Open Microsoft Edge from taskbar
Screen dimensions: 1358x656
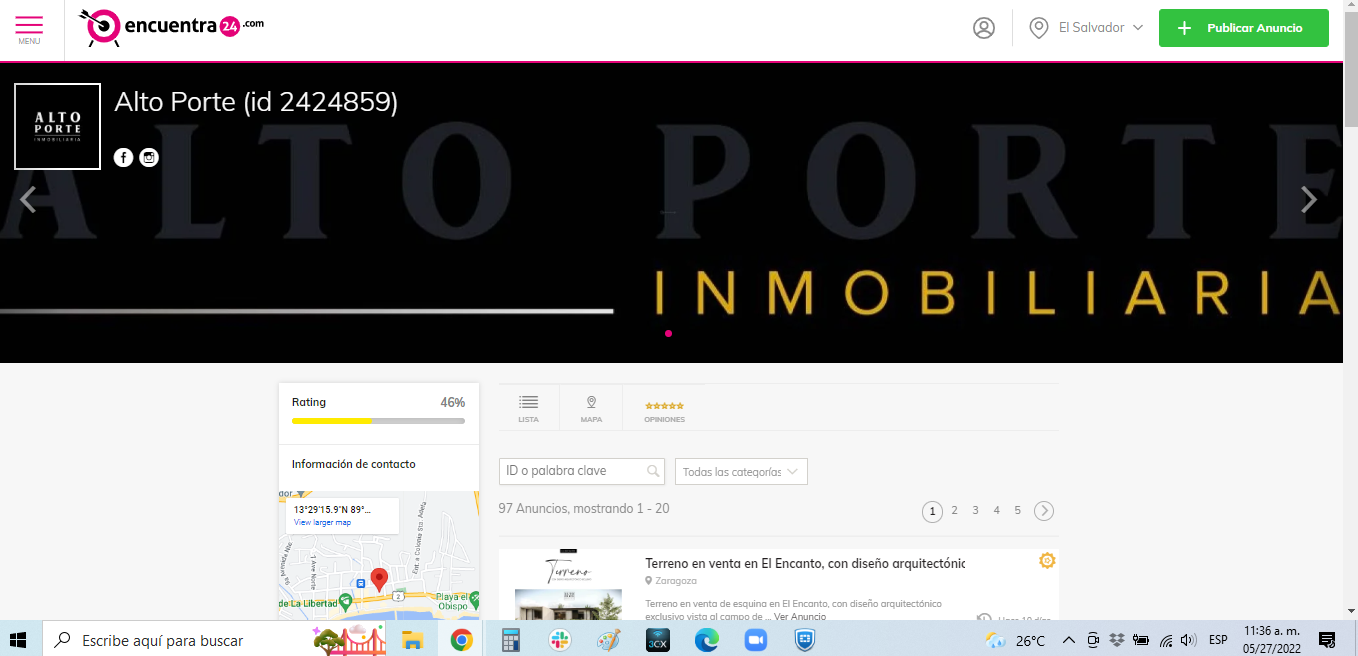707,640
